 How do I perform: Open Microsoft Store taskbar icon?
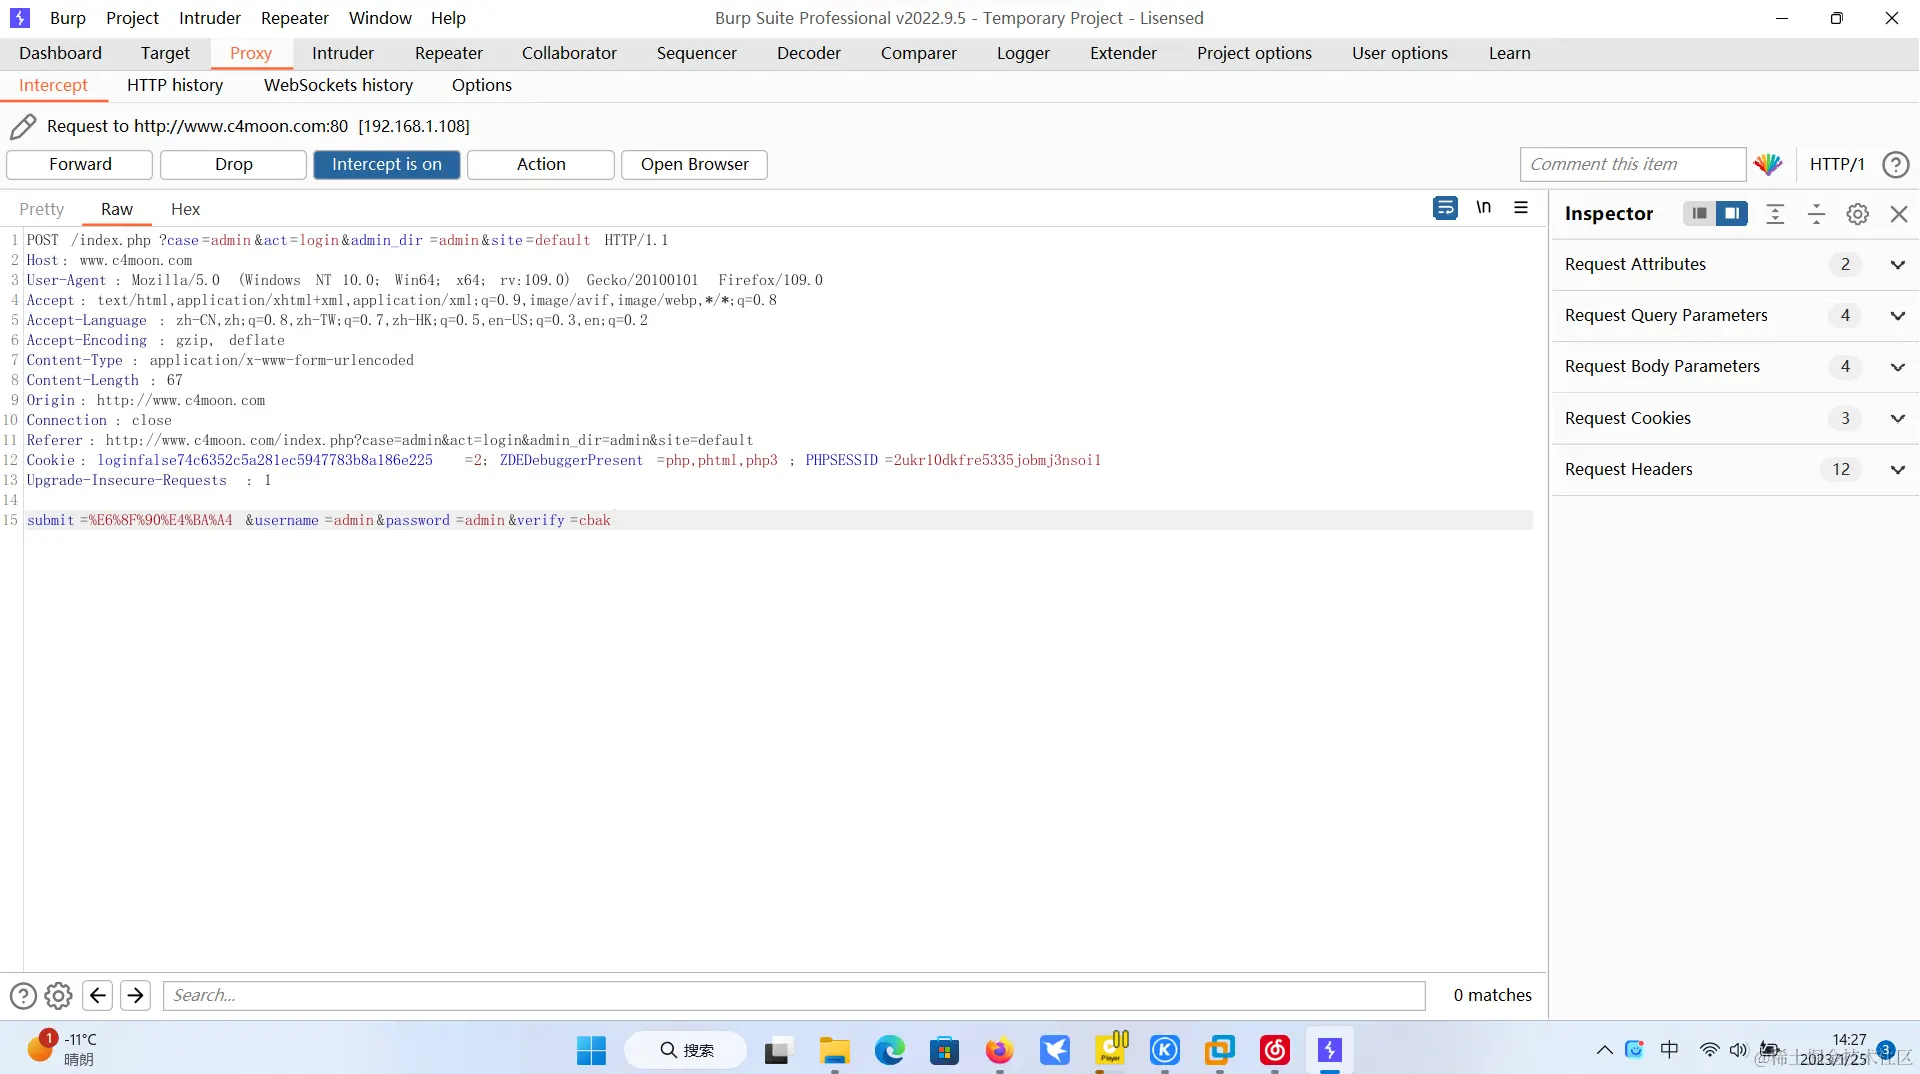click(x=944, y=1050)
